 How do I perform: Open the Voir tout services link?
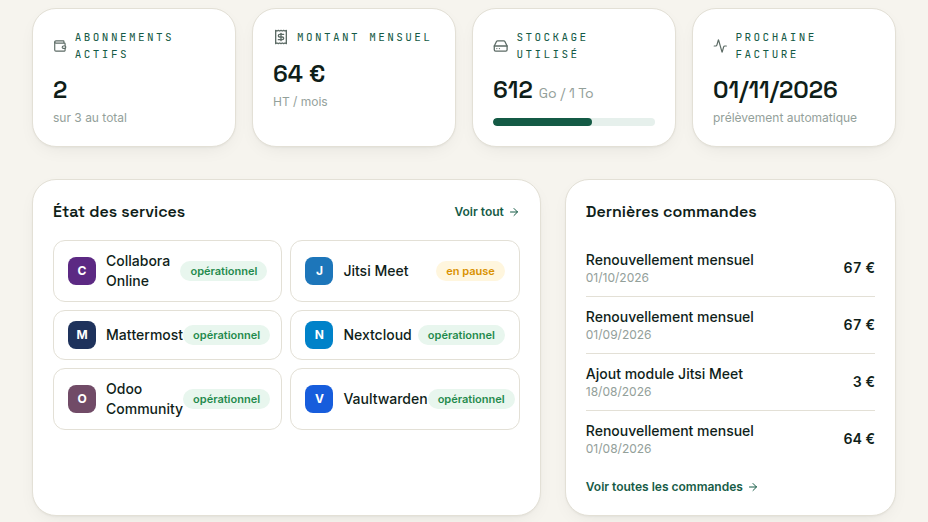(x=486, y=212)
